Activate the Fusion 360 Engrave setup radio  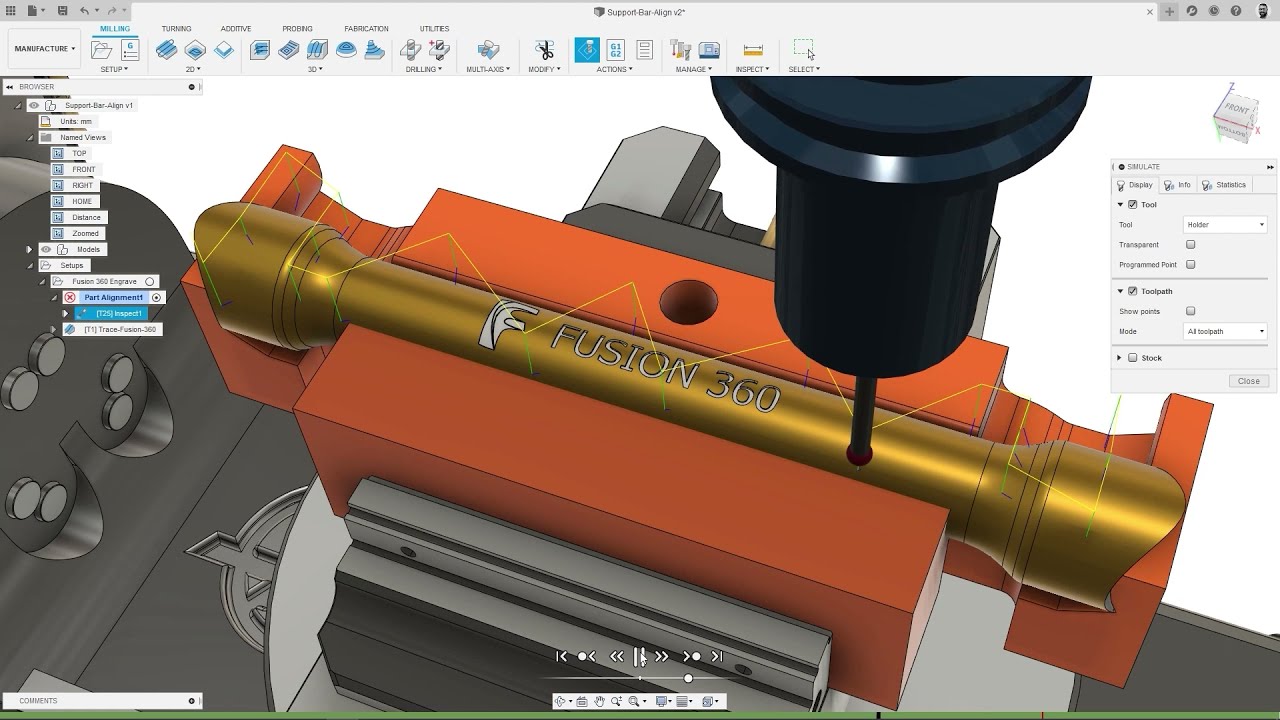pyautogui.click(x=150, y=282)
